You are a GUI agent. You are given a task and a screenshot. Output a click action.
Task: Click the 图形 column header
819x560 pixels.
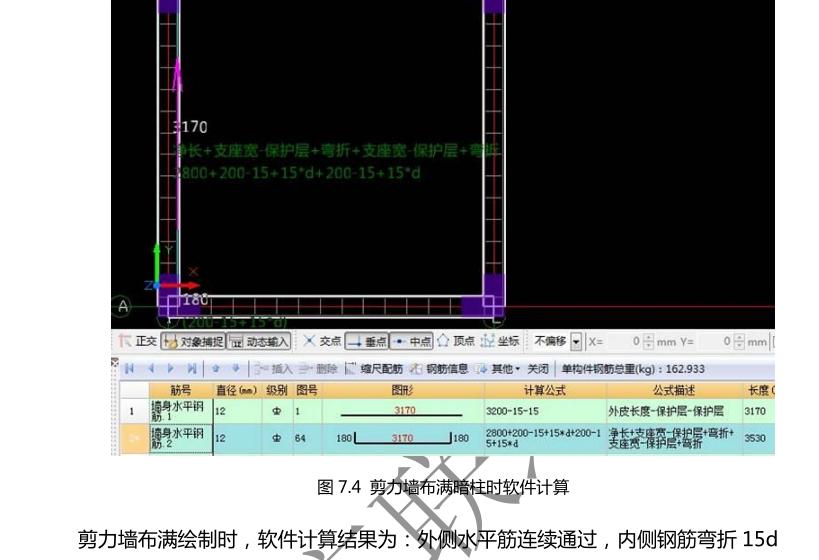click(x=403, y=390)
